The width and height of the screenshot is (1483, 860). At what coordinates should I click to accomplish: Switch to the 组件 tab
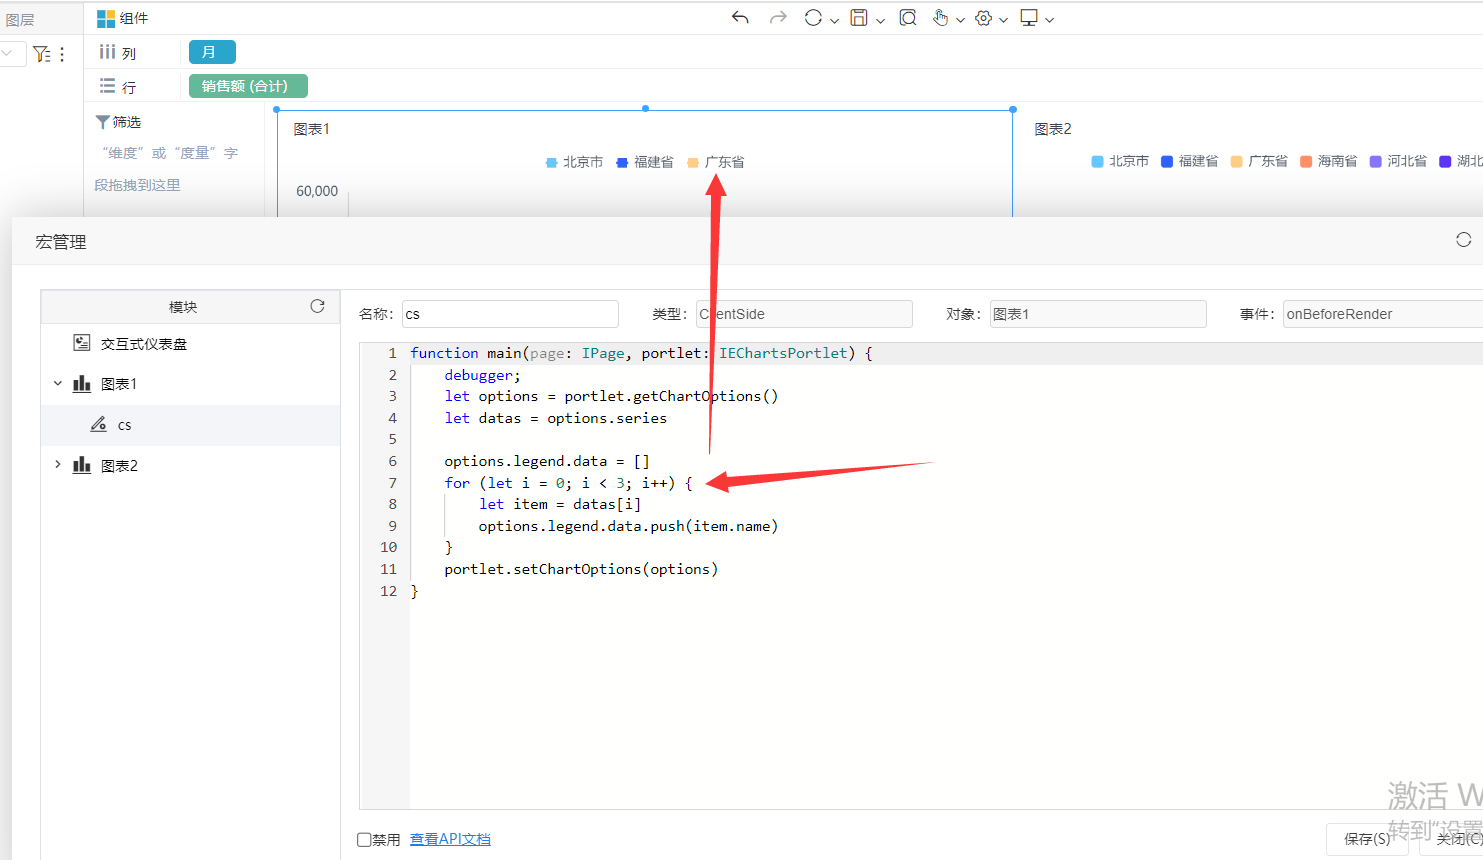tap(123, 18)
